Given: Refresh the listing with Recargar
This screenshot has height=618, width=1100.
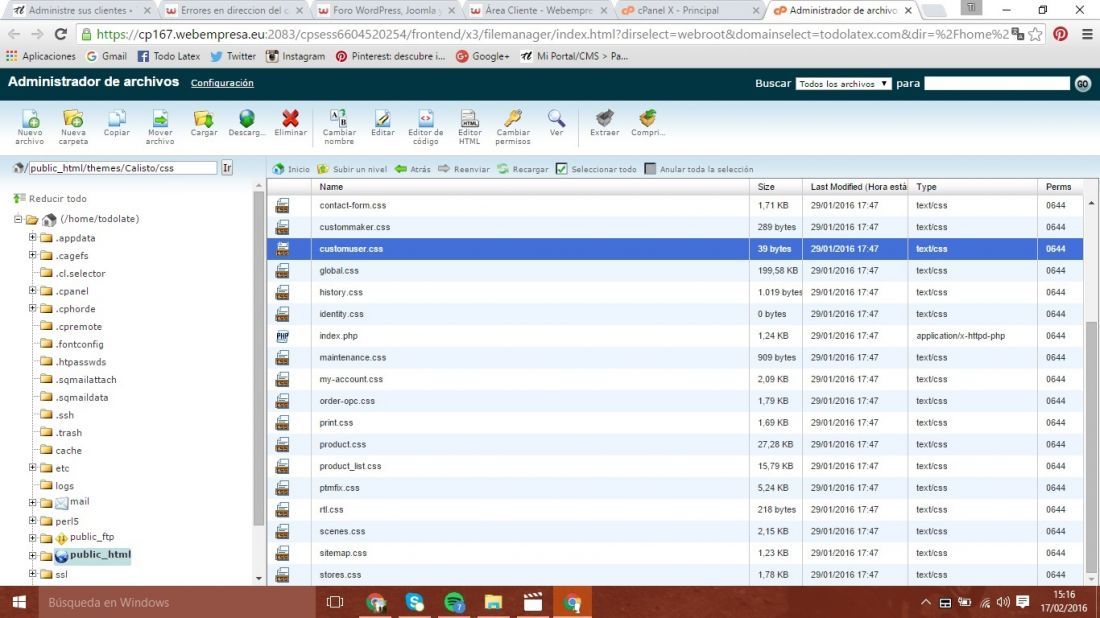Looking at the screenshot, I should point(523,169).
